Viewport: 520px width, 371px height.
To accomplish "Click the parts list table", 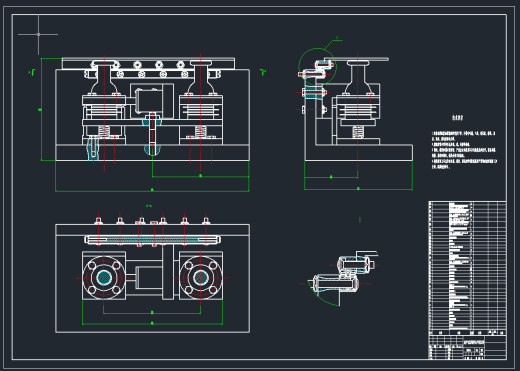I will tap(467, 268).
